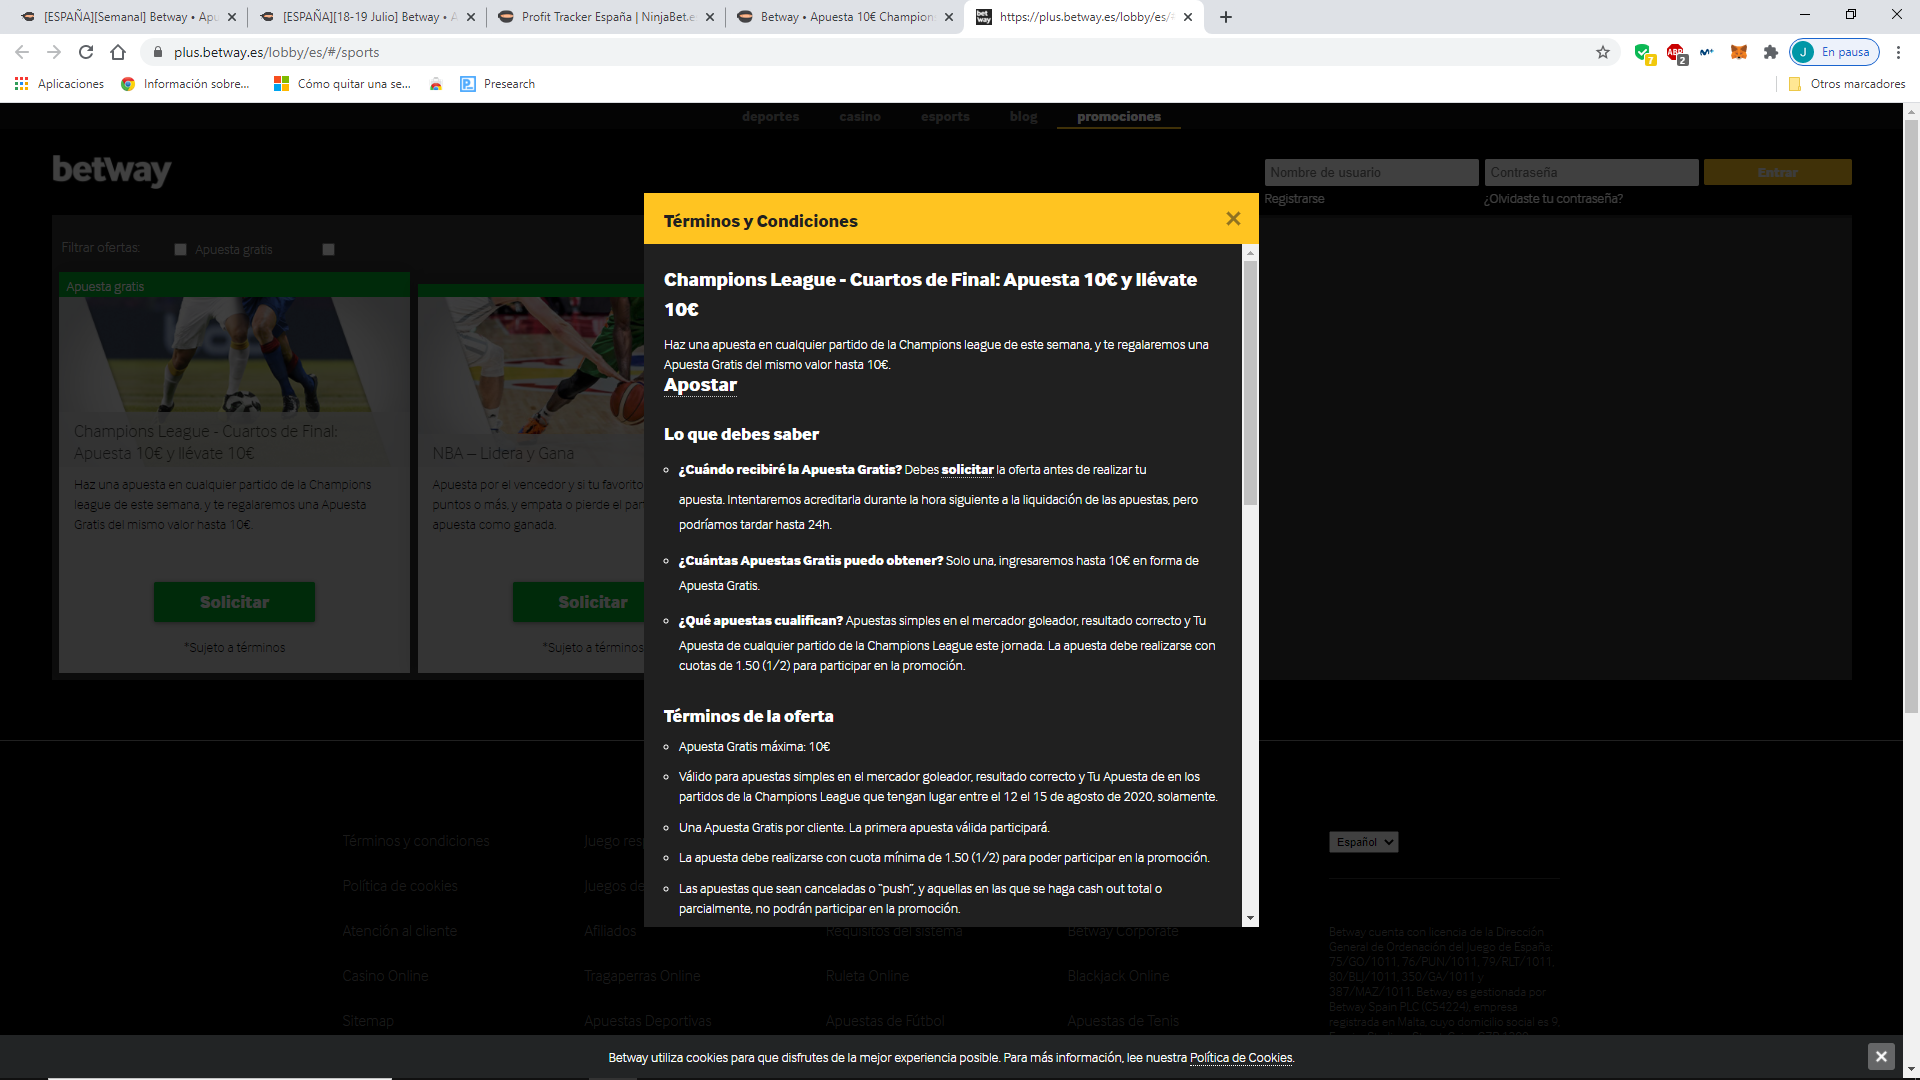The image size is (1920, 1080).
Task: Close the active plus.betway.es tab
Action: [x=1188, y=17]
